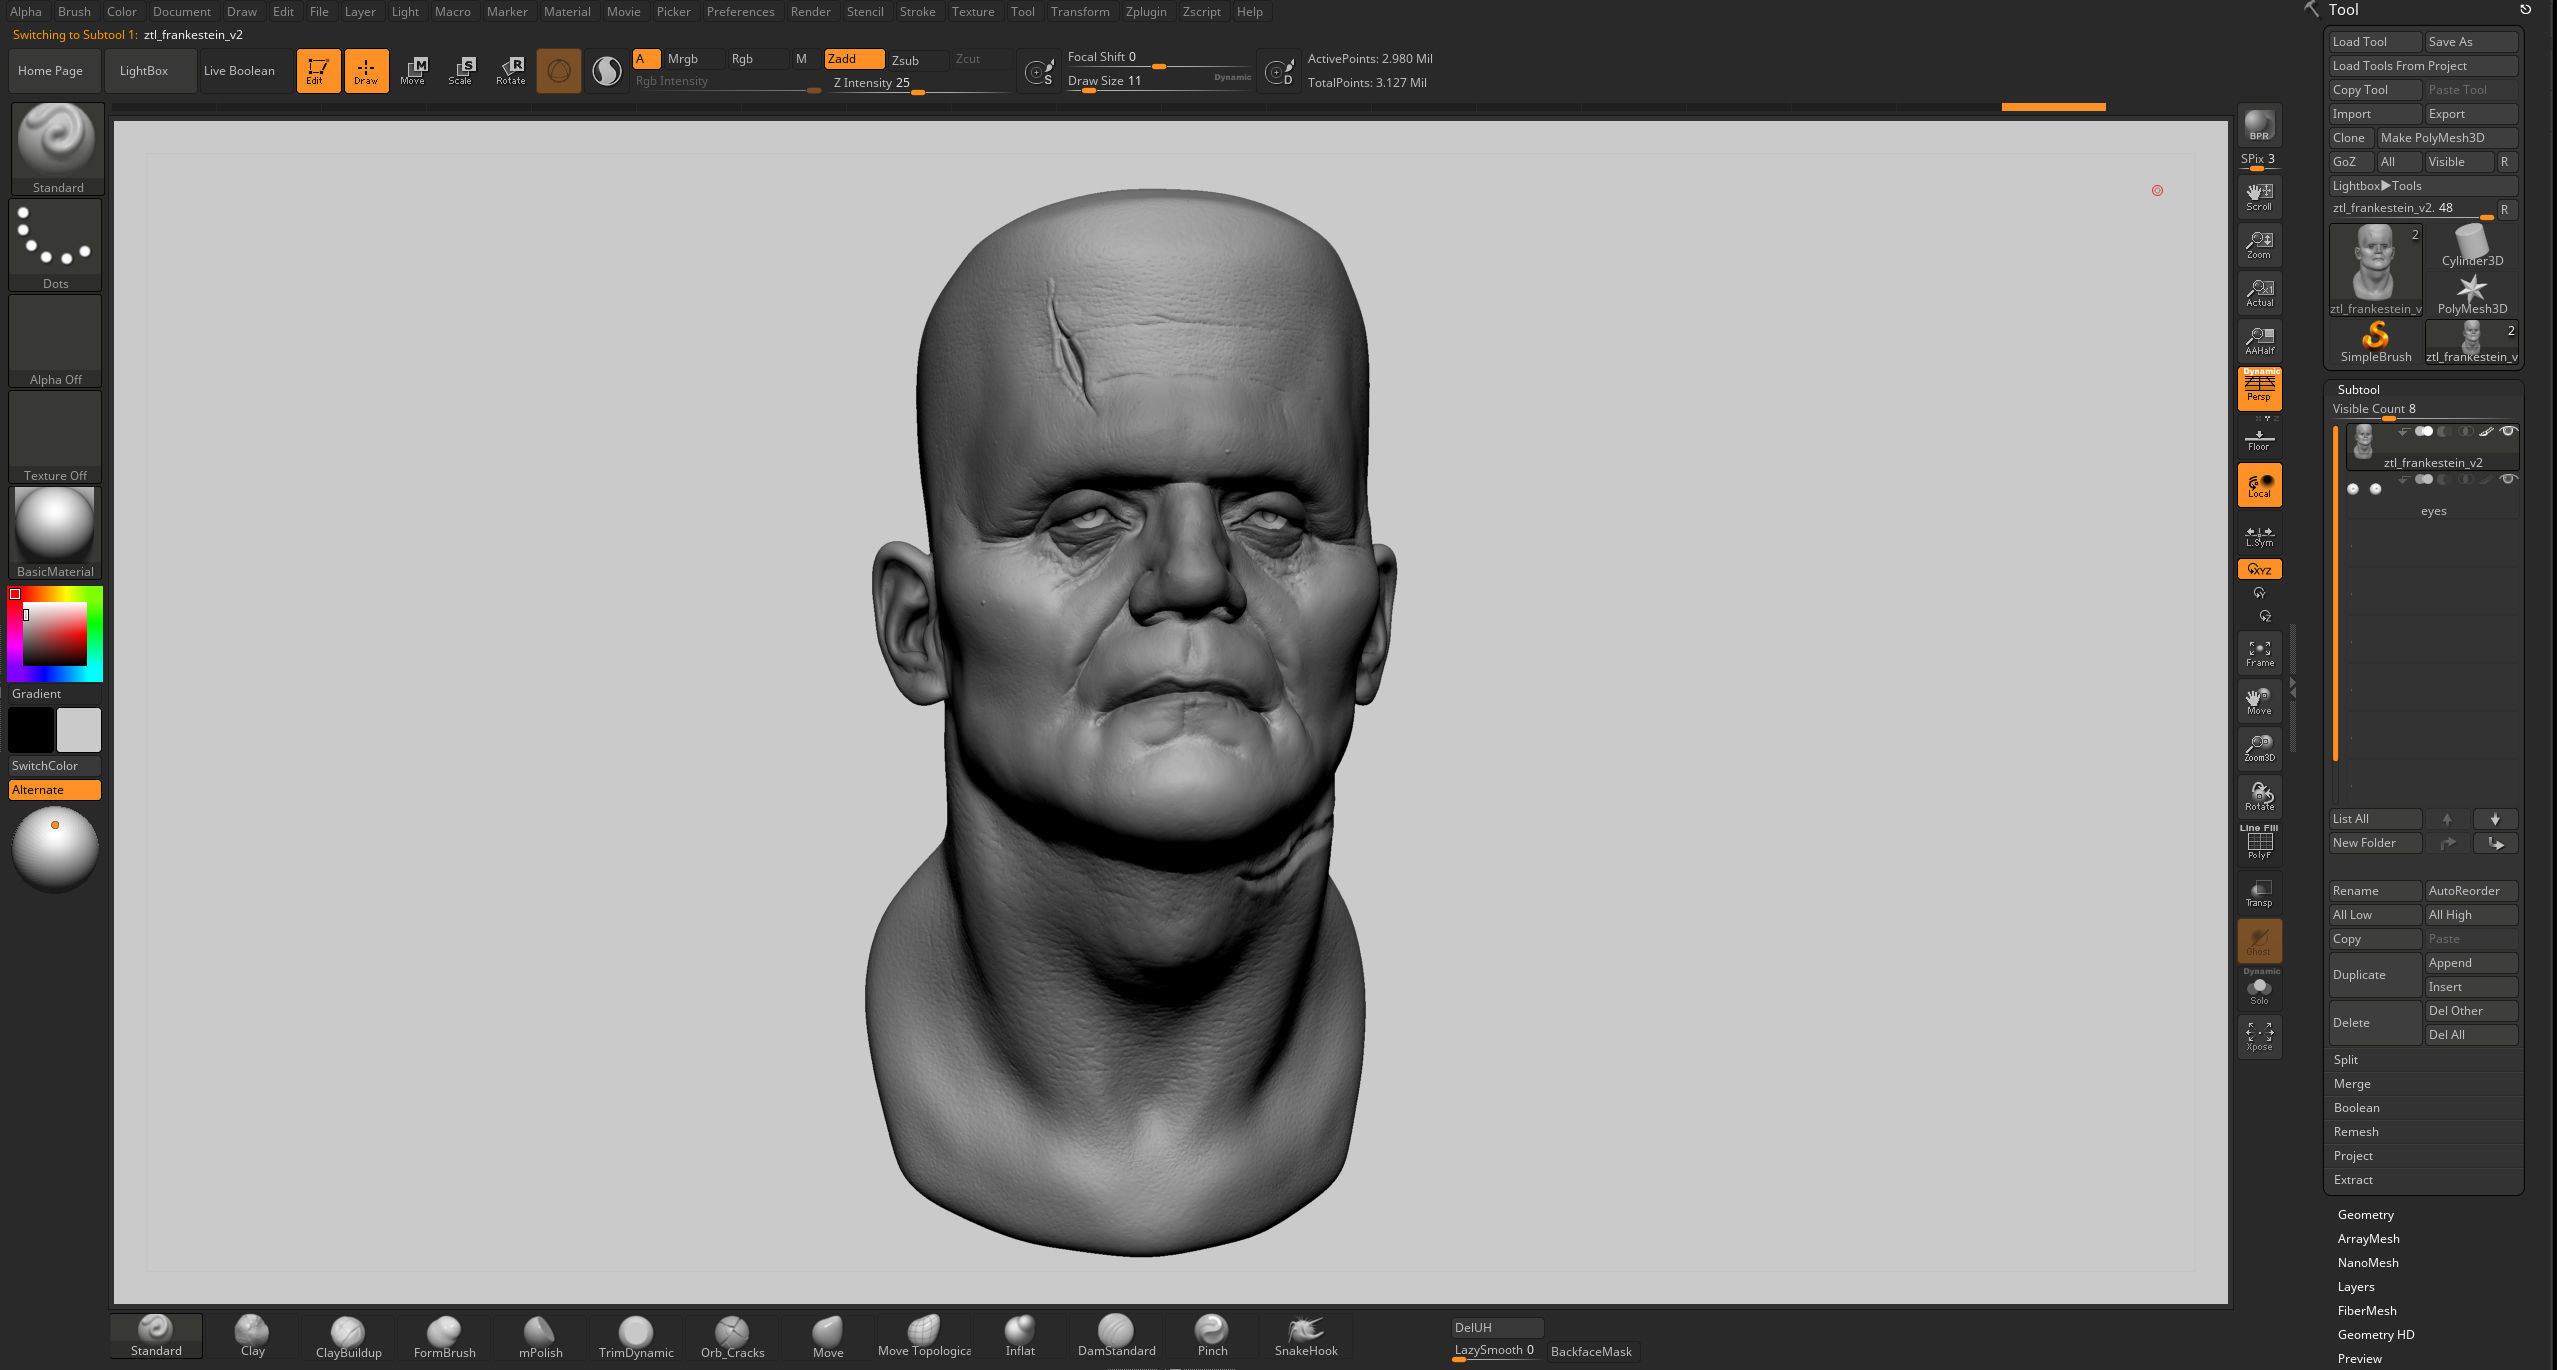The width and height of the screenshot is (2557, 1370).
Task: Click the BPR render button
Action: tap(2259, 125)
